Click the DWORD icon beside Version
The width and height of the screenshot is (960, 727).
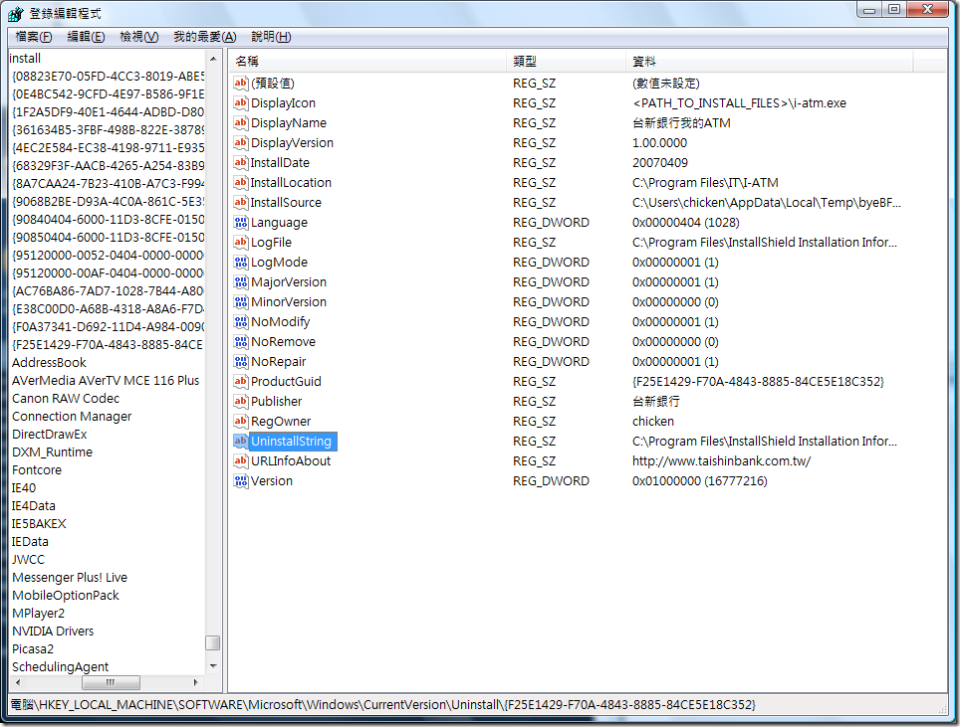click(239, 481)
